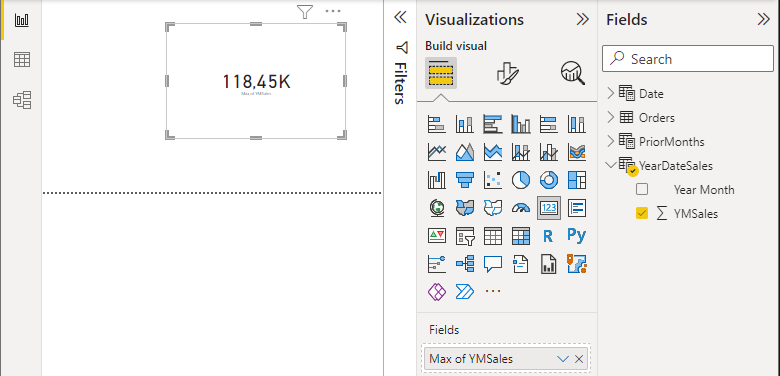
Task: Click the Fields search box
Action: [x=687, y=59]
